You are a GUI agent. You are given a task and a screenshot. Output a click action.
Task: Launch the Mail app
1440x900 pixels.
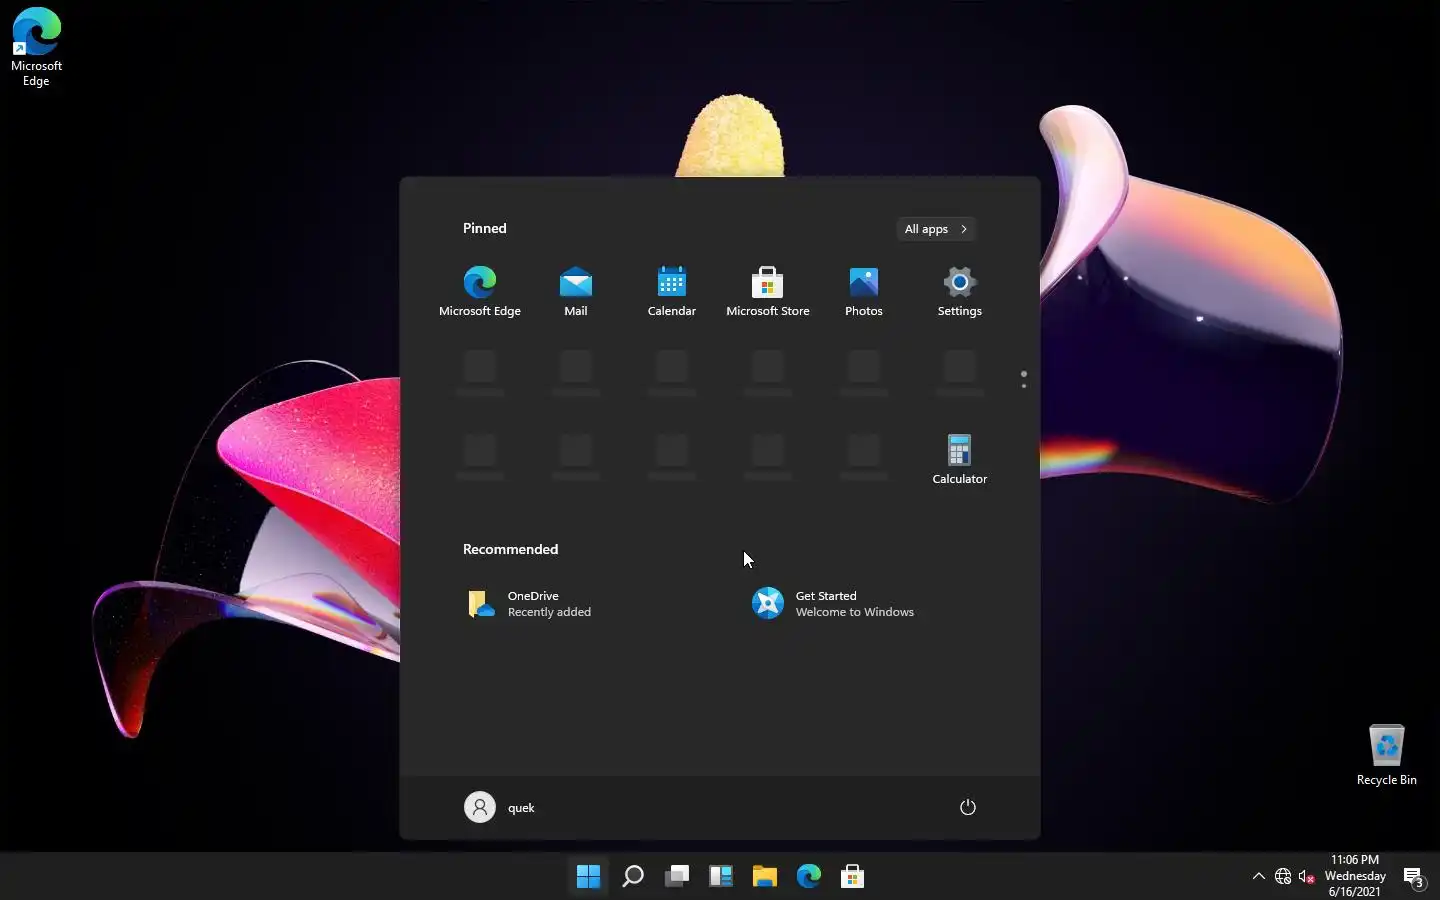tap(576, 291)
